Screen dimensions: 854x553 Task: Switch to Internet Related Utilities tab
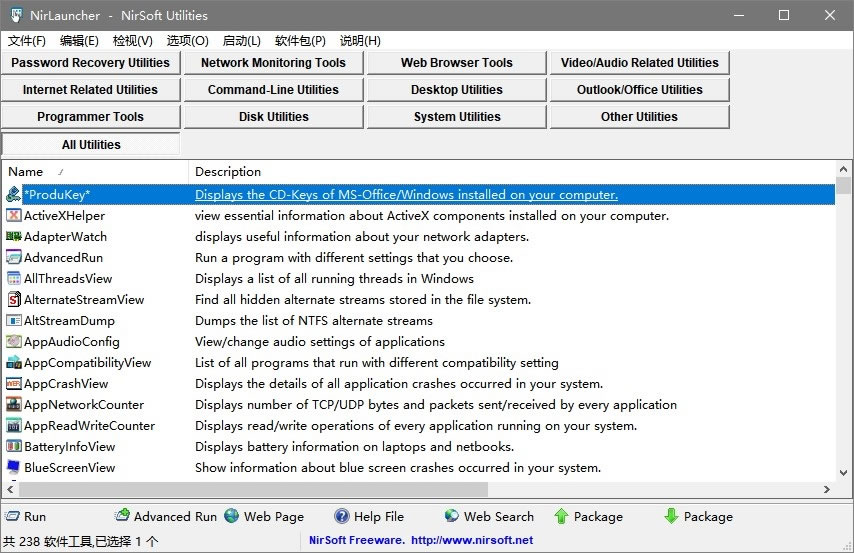pyautogui.click(x=90, y=90)
